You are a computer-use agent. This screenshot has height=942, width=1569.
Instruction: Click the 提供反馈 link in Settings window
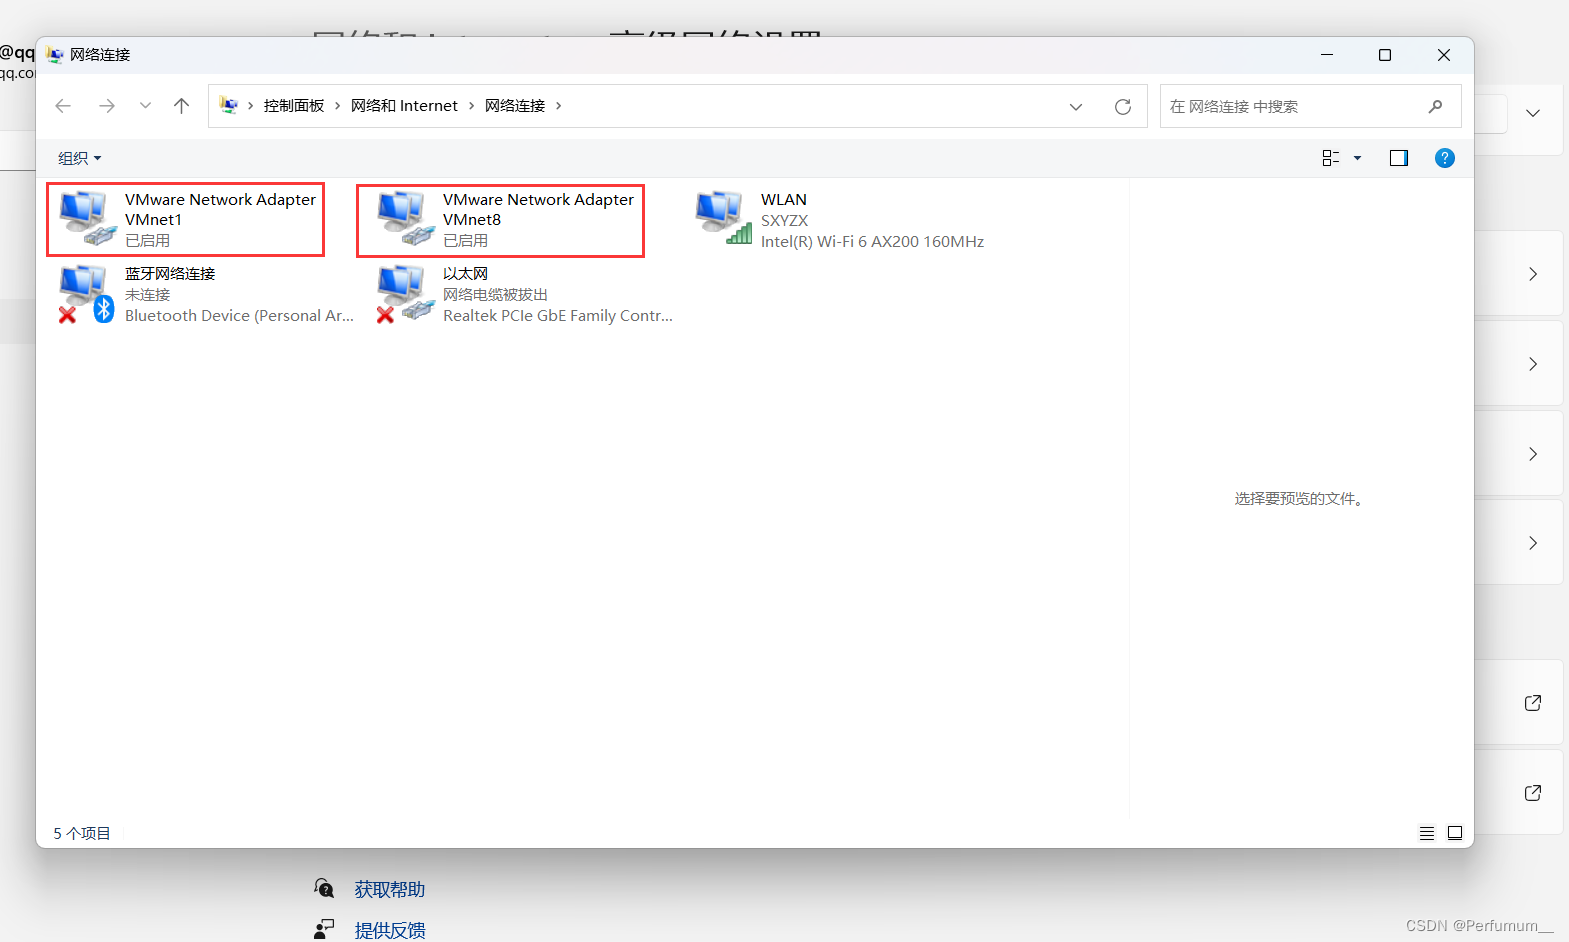[390, 930]
